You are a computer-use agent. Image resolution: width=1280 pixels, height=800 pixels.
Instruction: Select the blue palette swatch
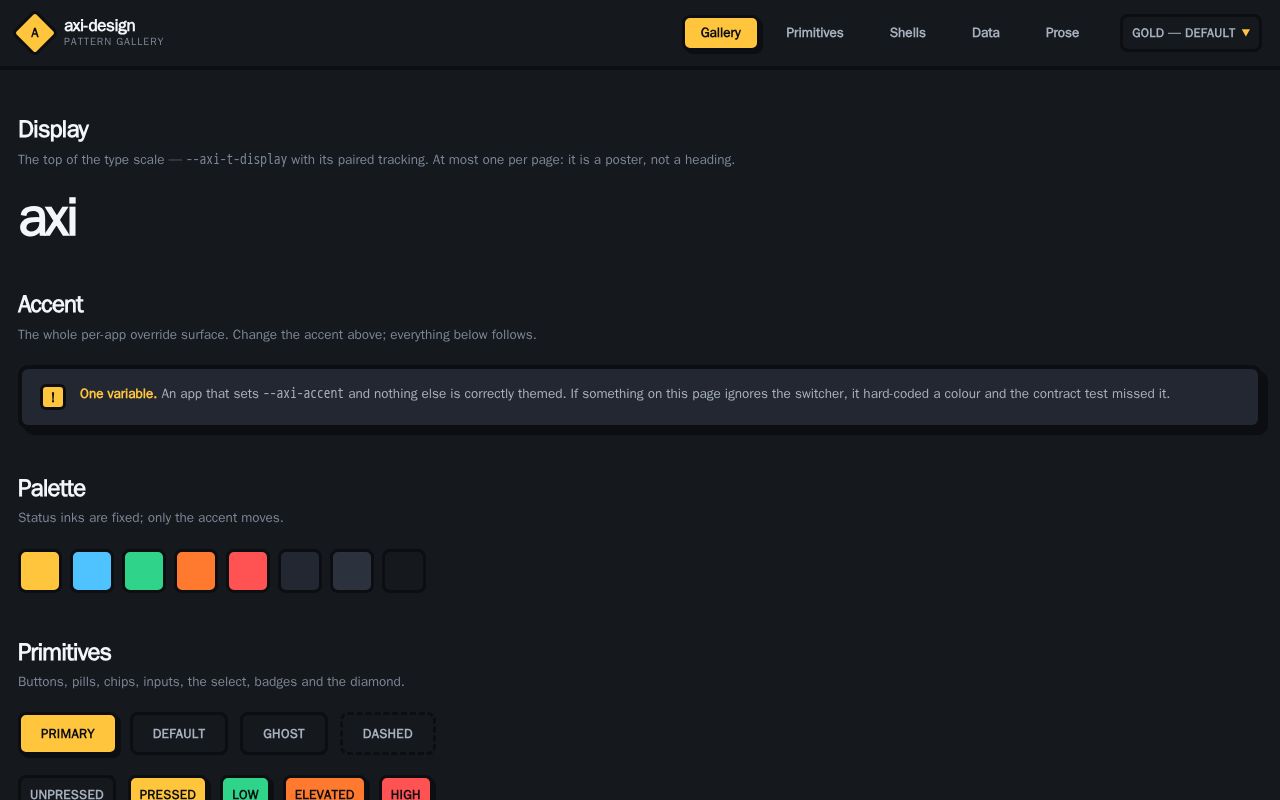click(x=92, y=571)
